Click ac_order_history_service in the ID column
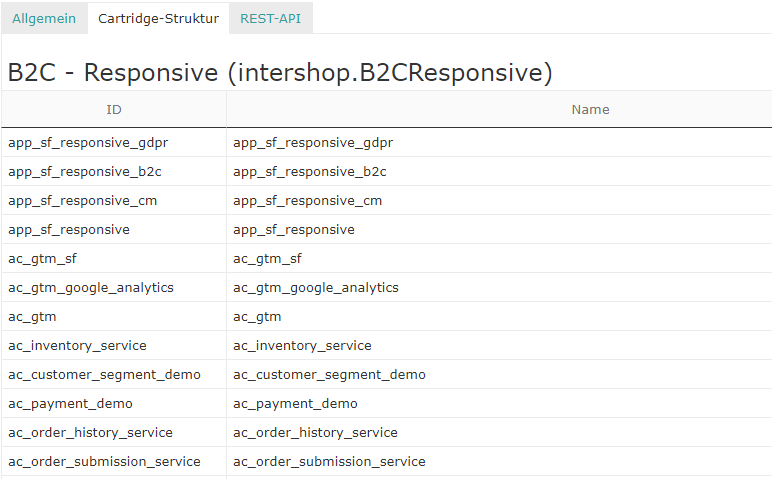This screenshot has height=479, width=772. click(x=90, y=433)
